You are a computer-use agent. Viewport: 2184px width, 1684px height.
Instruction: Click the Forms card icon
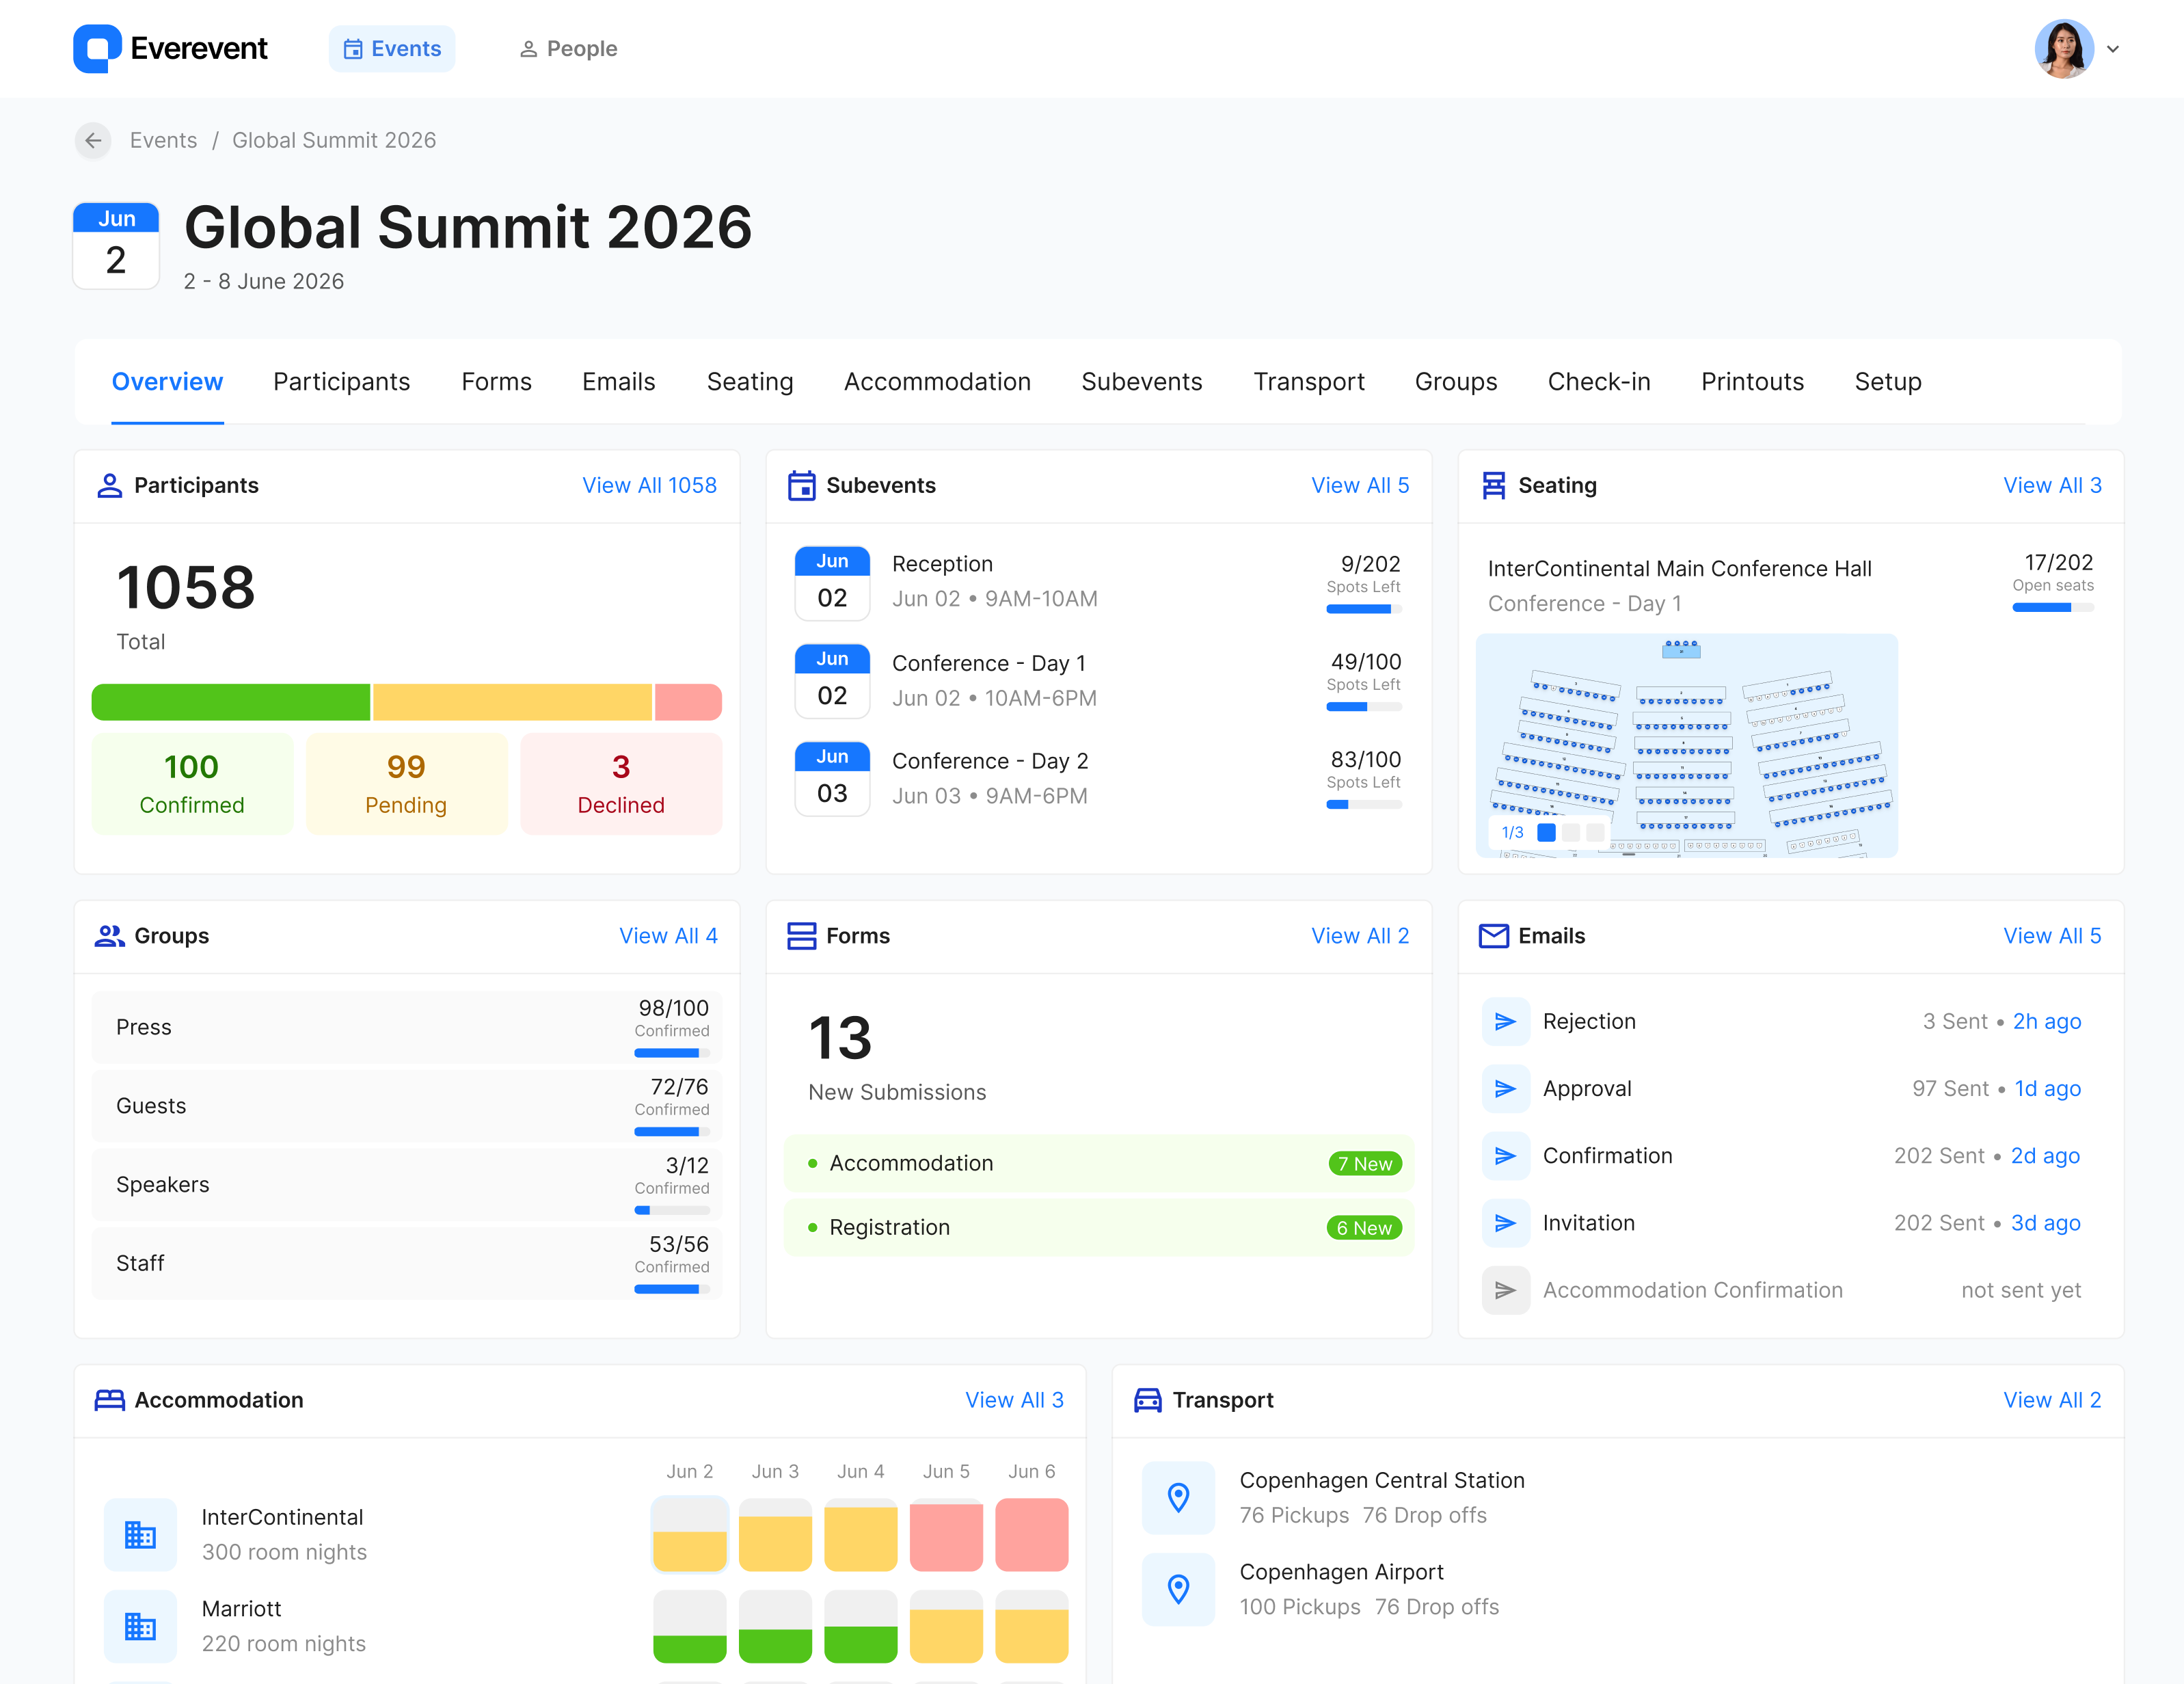coord(801,936)
